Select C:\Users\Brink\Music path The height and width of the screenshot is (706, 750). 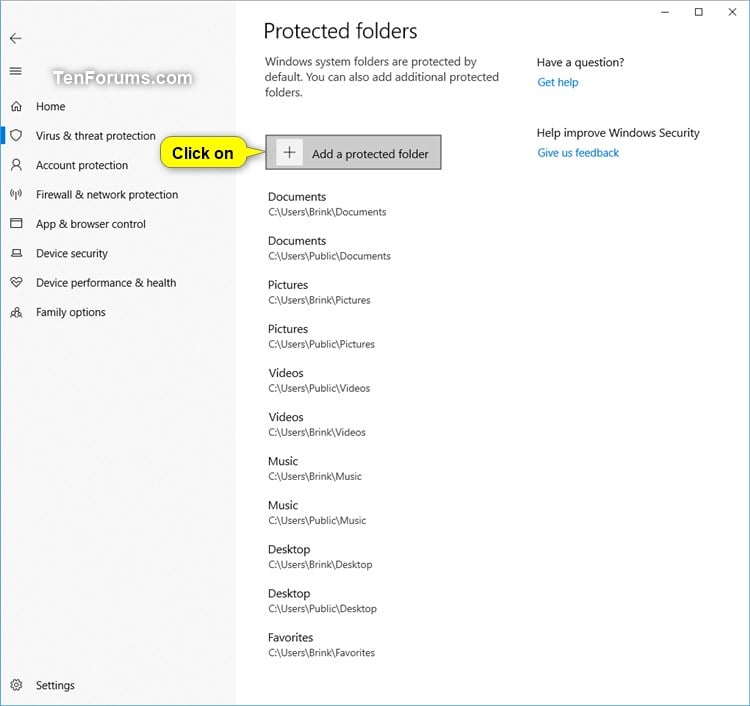(x=315, y=476)
